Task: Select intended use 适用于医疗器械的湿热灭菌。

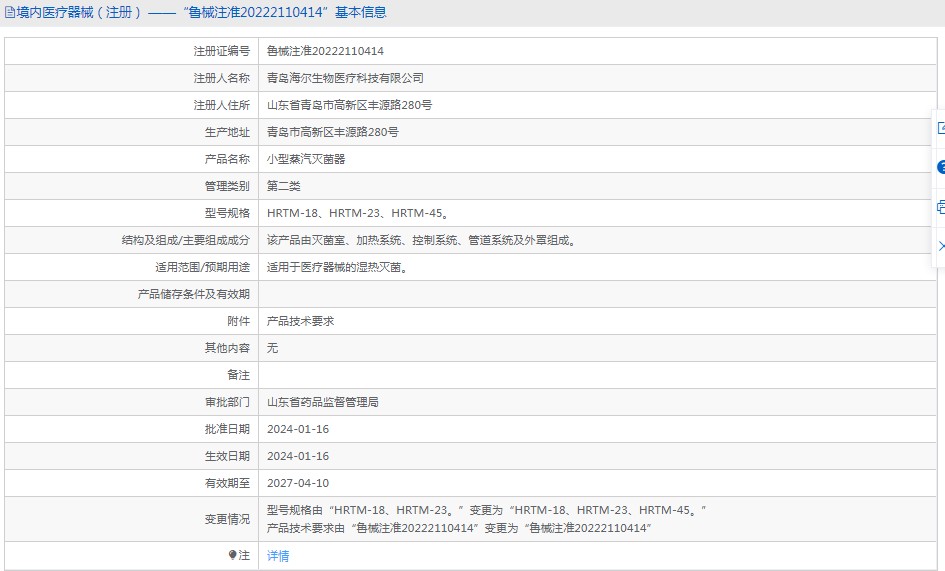Action: (339, 267)
